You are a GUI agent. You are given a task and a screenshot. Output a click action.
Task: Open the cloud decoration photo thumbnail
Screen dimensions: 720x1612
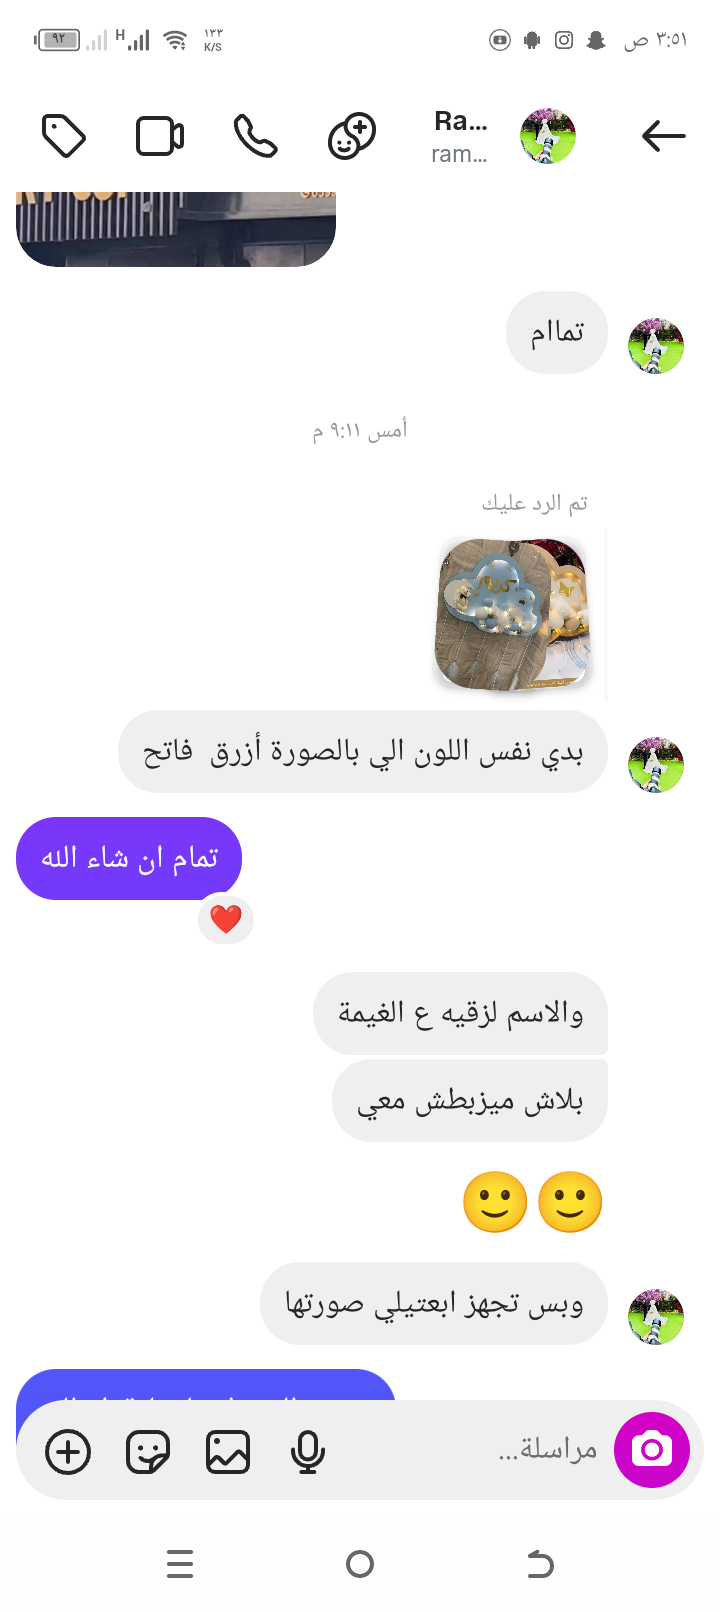(x=513, y=613)
